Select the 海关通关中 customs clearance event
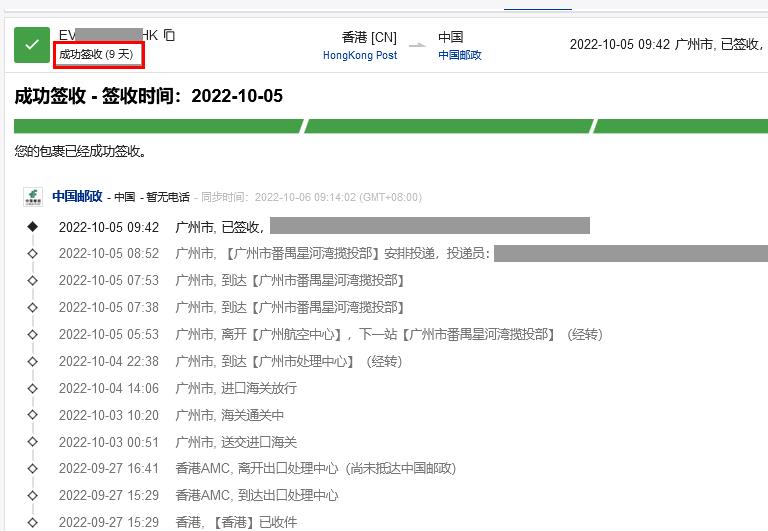 click(230, 415)
